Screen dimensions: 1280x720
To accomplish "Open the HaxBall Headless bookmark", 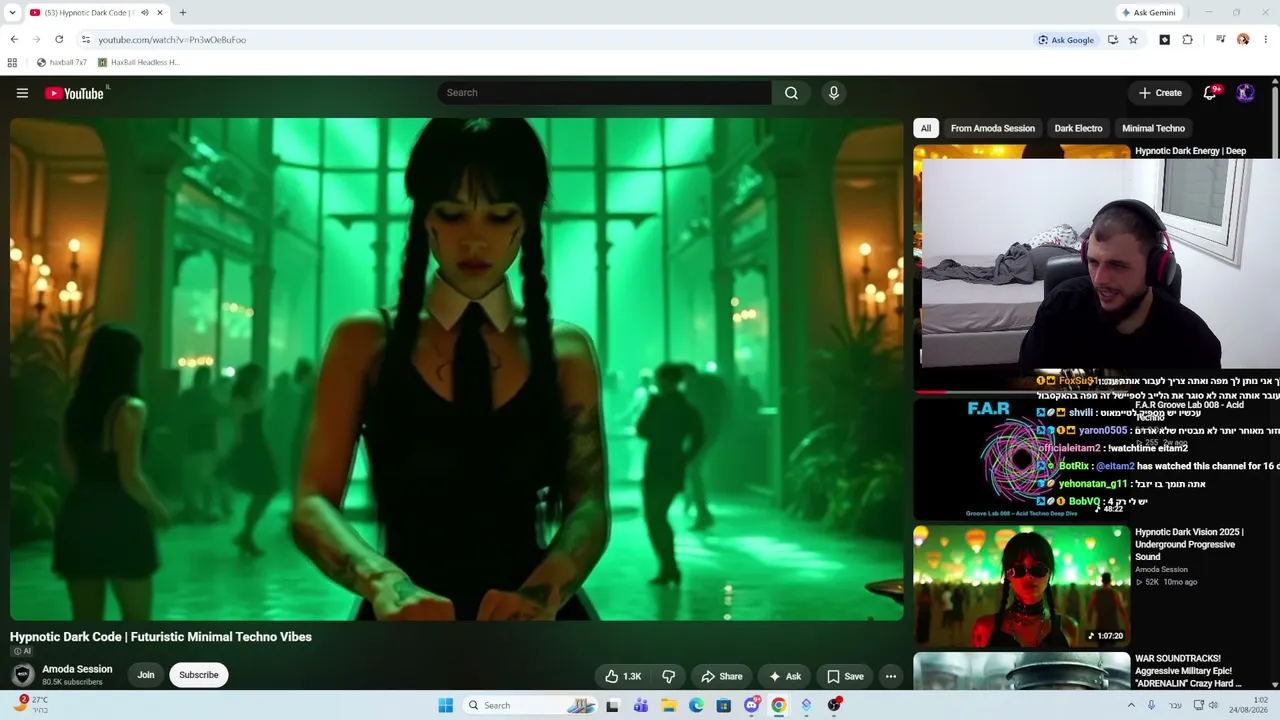I will (x=139, y=62).
